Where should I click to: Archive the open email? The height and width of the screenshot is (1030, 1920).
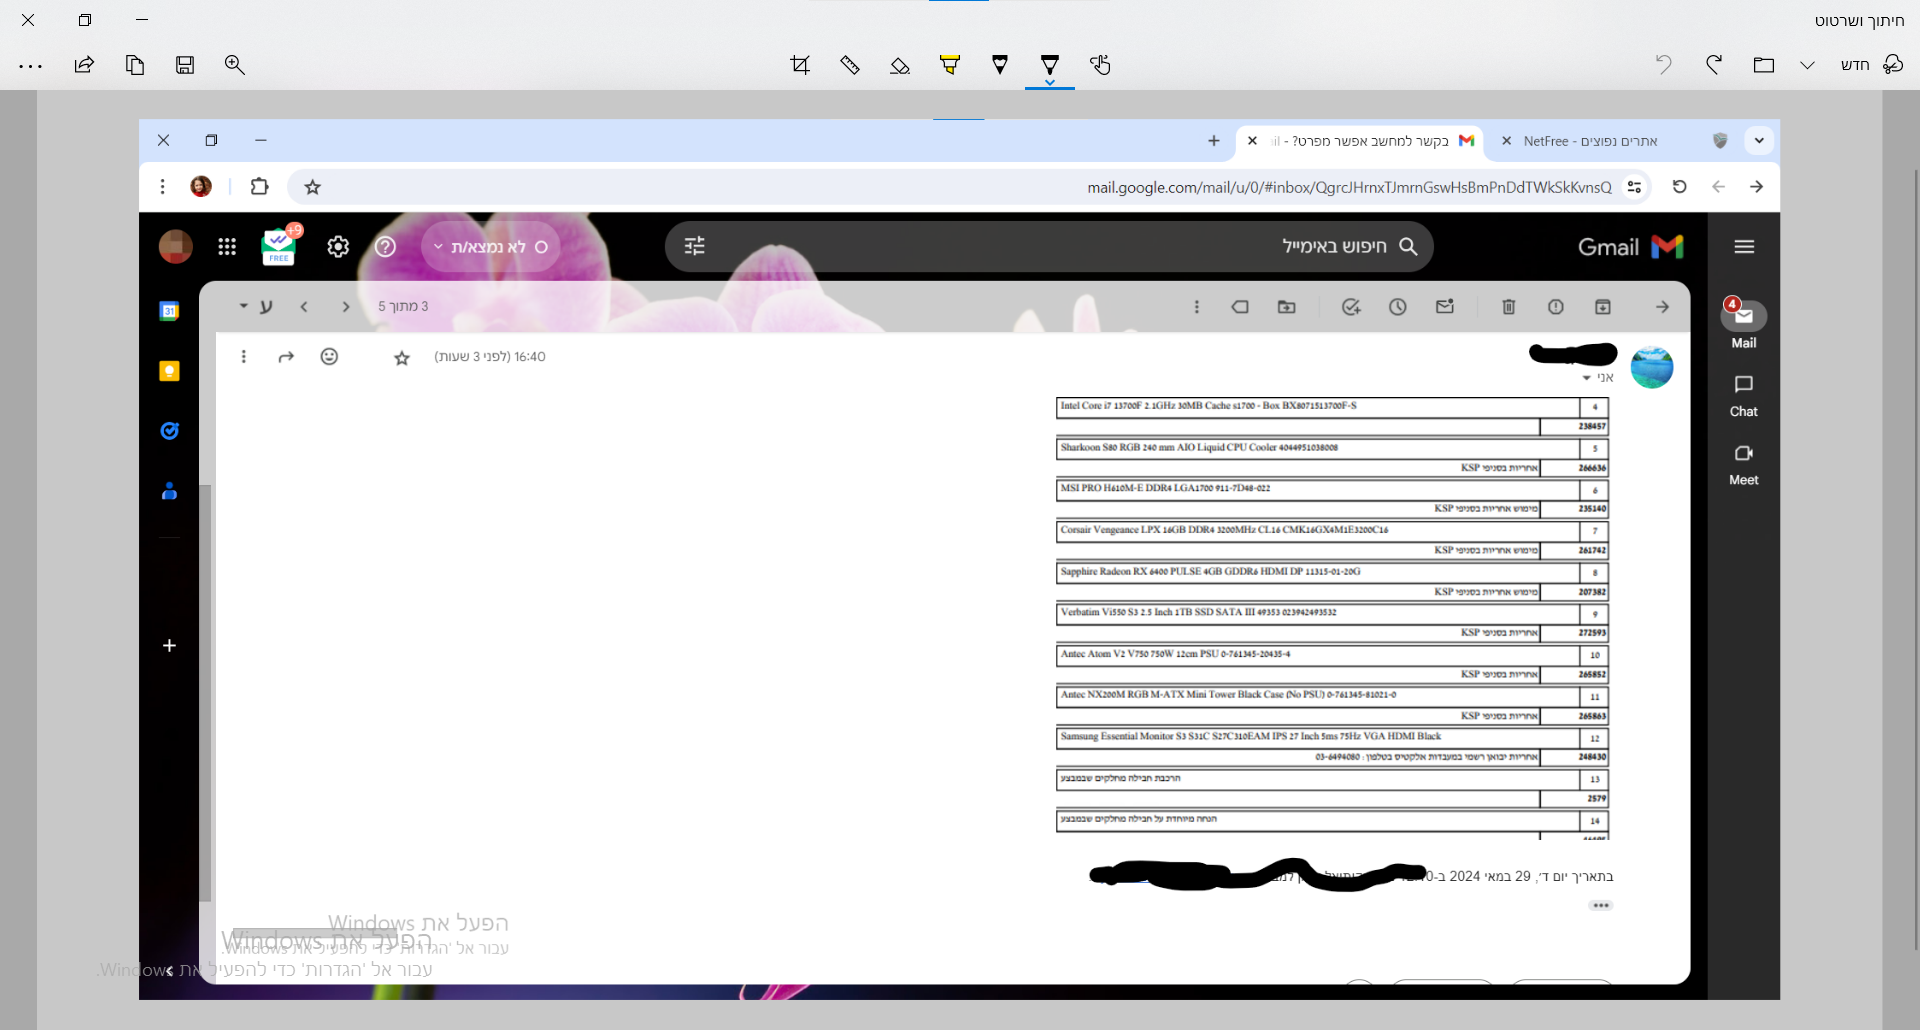(1603, 307)
